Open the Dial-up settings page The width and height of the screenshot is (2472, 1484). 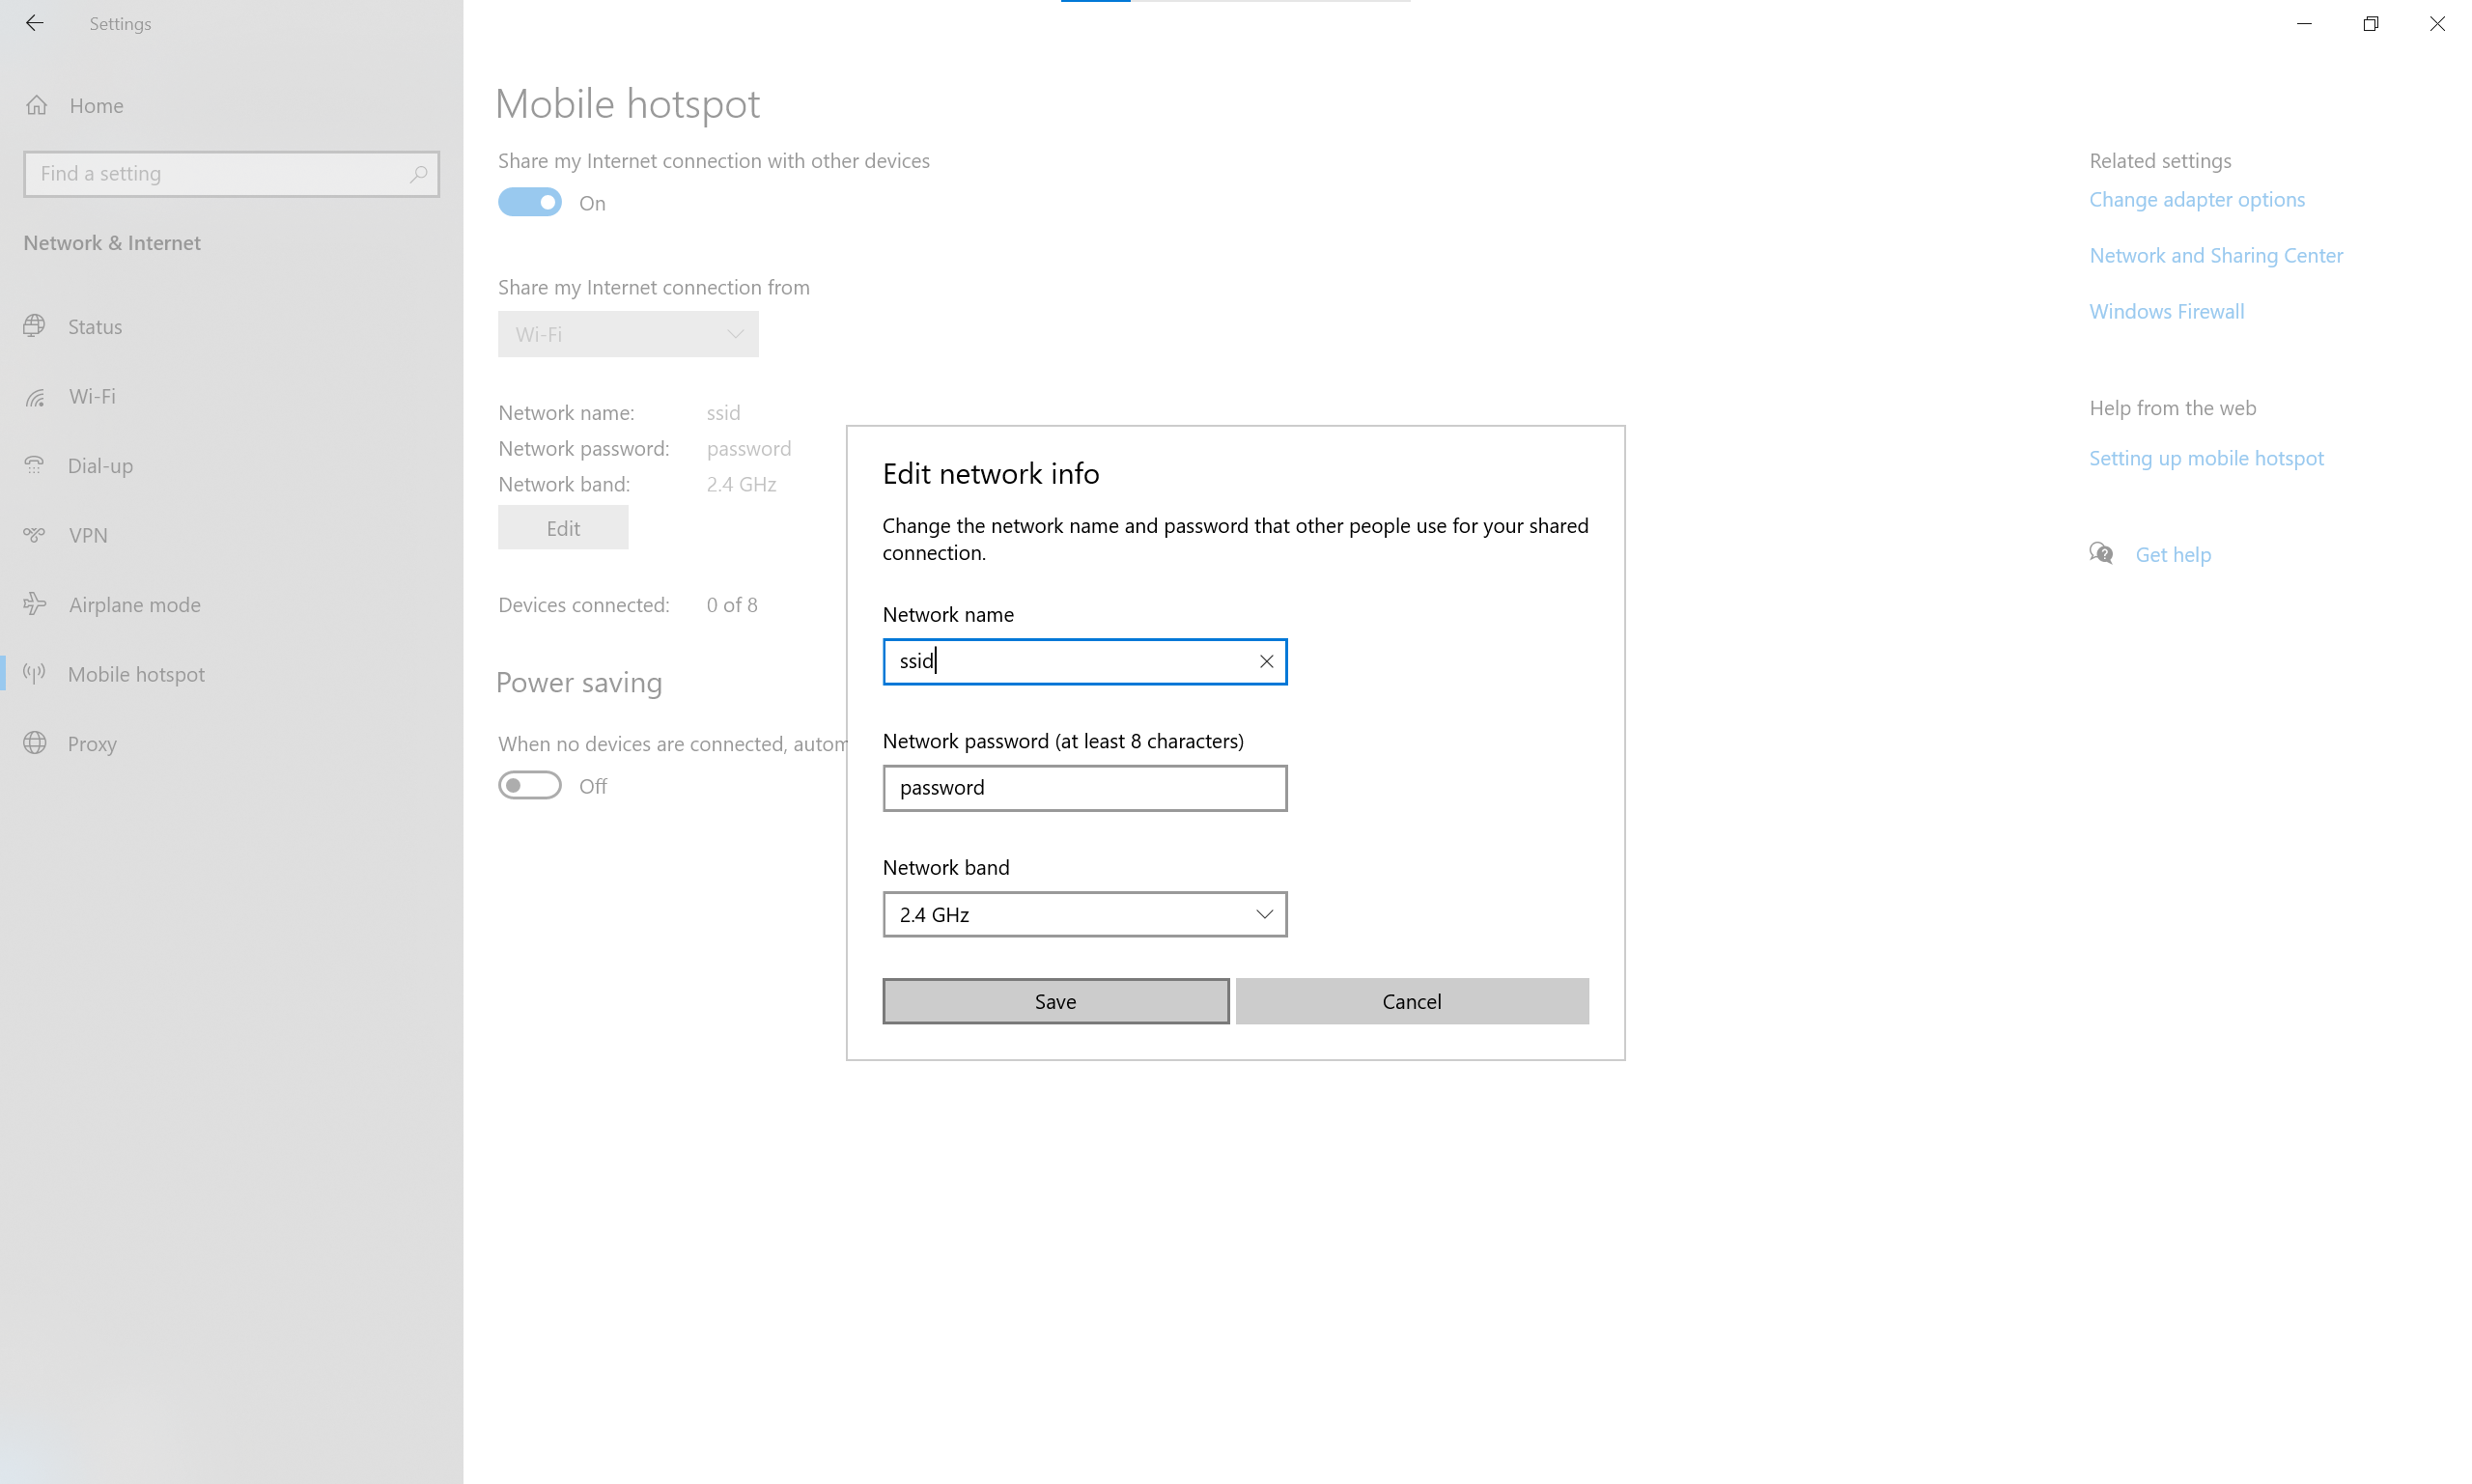coord(100,466)
